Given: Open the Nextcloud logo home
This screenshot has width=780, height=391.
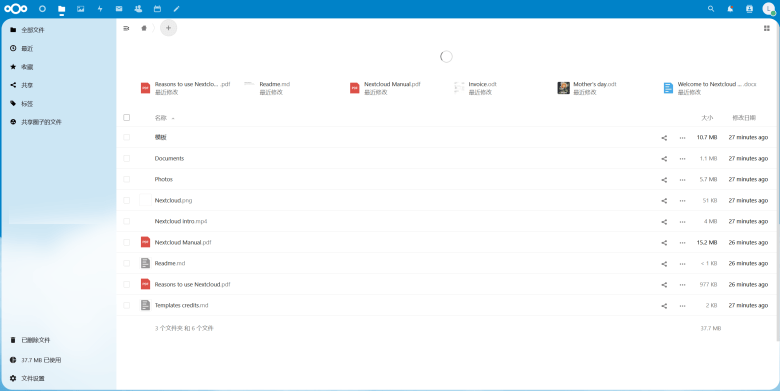Looking at the screenshot, I should 16,8.
